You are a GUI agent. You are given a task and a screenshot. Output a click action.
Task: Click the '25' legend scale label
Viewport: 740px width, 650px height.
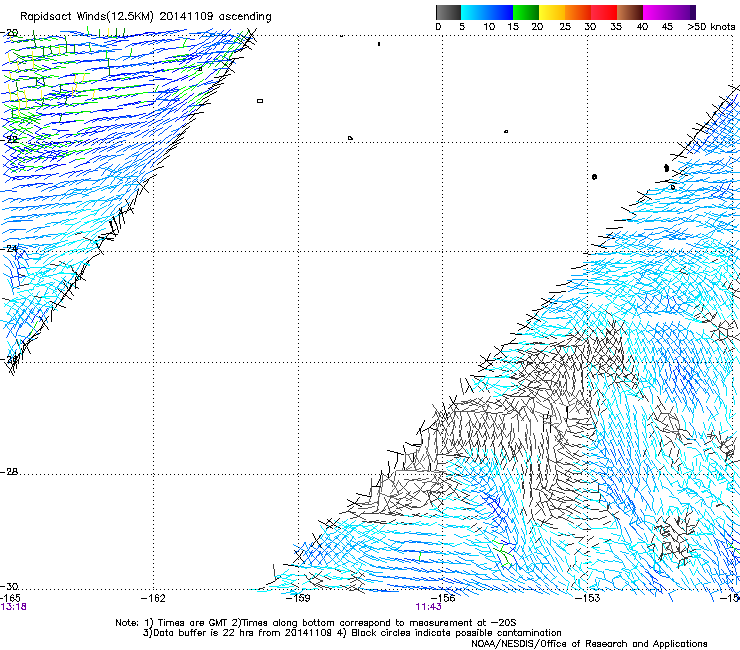coord(565,27)
